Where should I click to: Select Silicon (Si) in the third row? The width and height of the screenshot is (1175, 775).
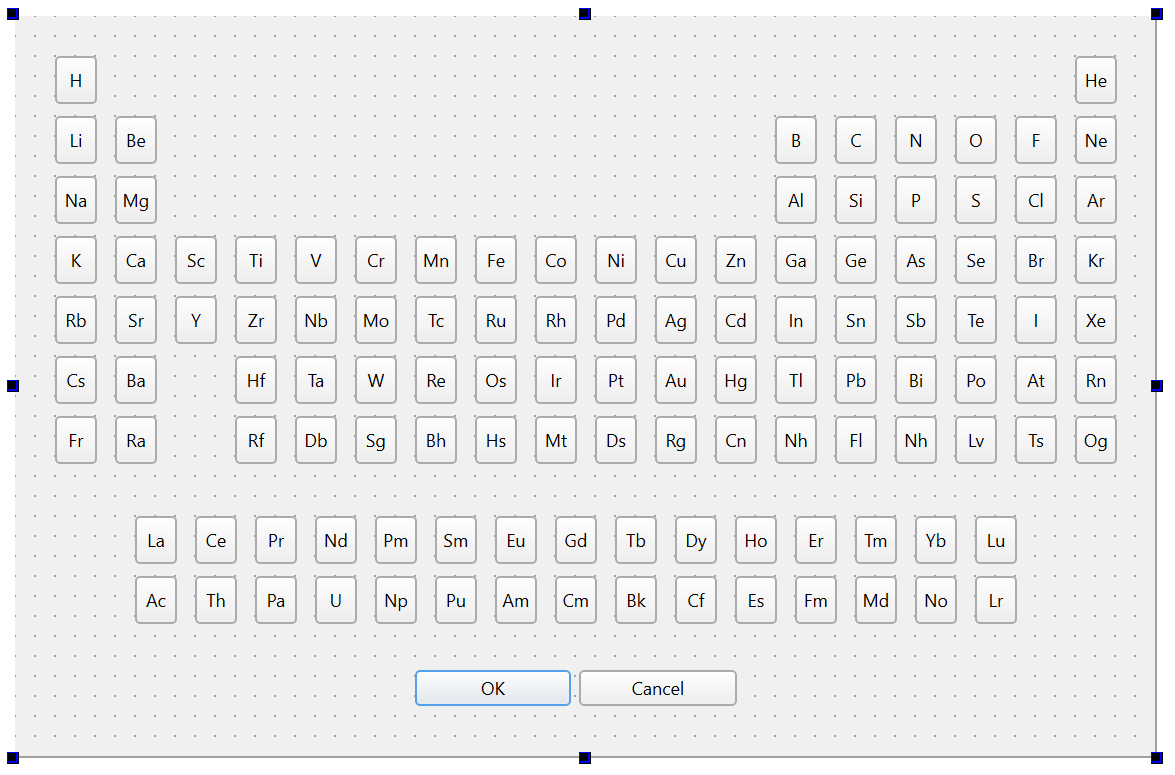point(856,200)
